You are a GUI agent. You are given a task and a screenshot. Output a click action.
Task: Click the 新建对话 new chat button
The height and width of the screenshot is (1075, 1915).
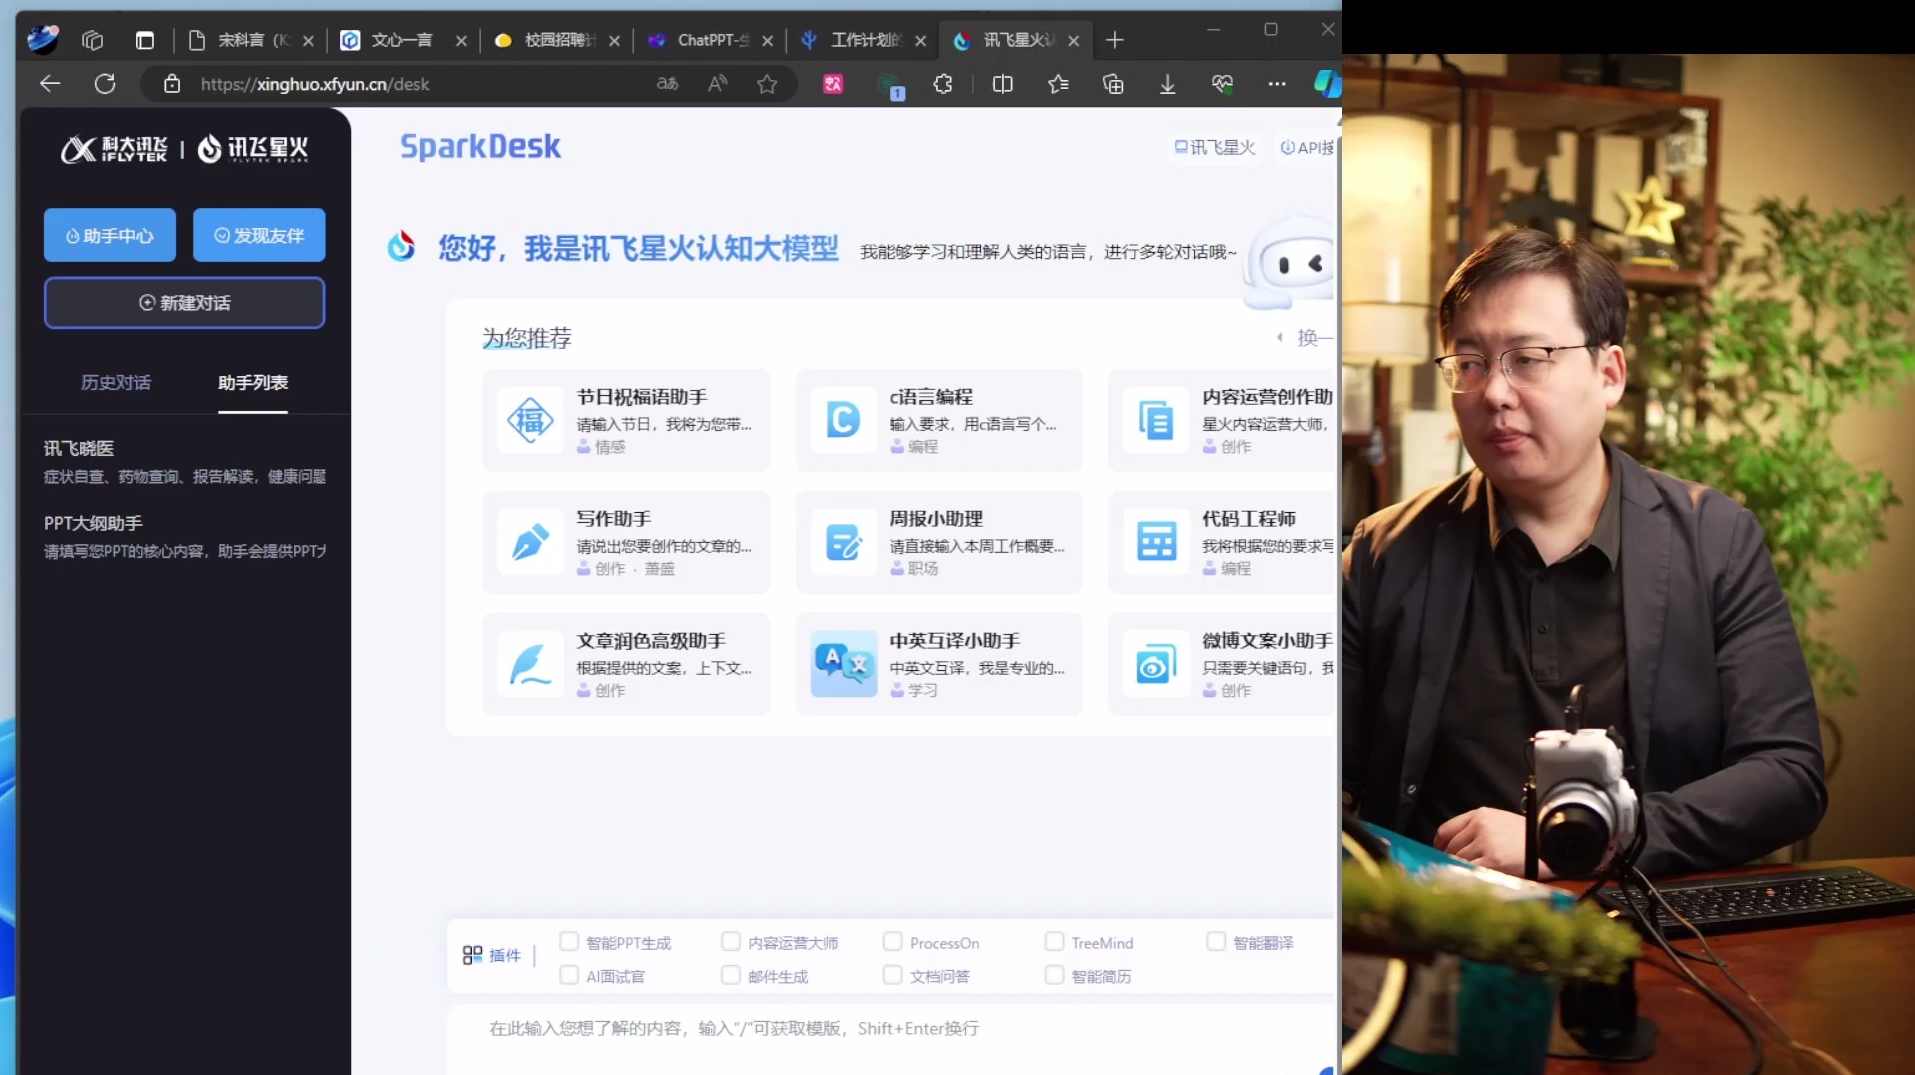coord(184,302)
